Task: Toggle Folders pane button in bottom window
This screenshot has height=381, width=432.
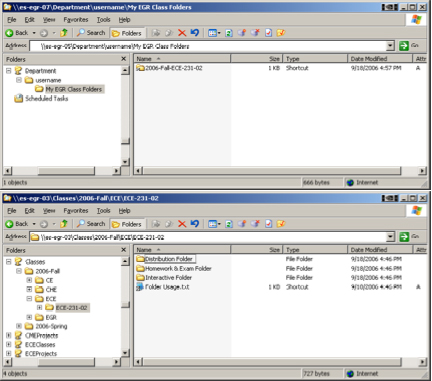Action: pos(127,224)
